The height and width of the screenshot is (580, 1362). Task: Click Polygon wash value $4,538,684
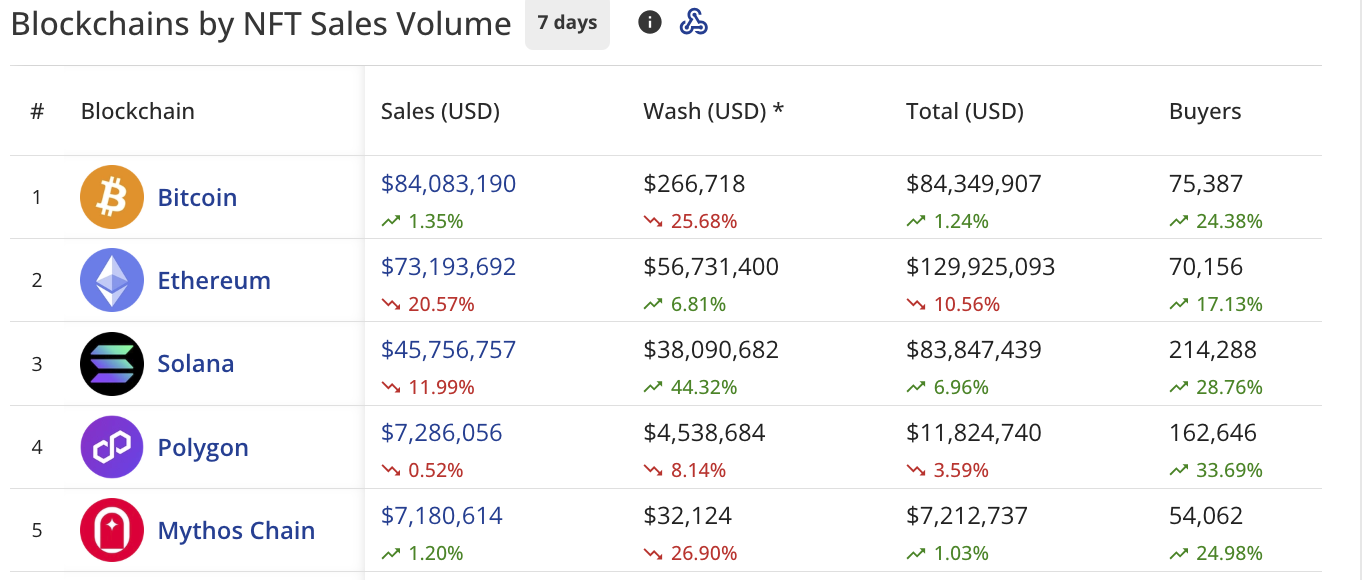[x=704, y=433]
